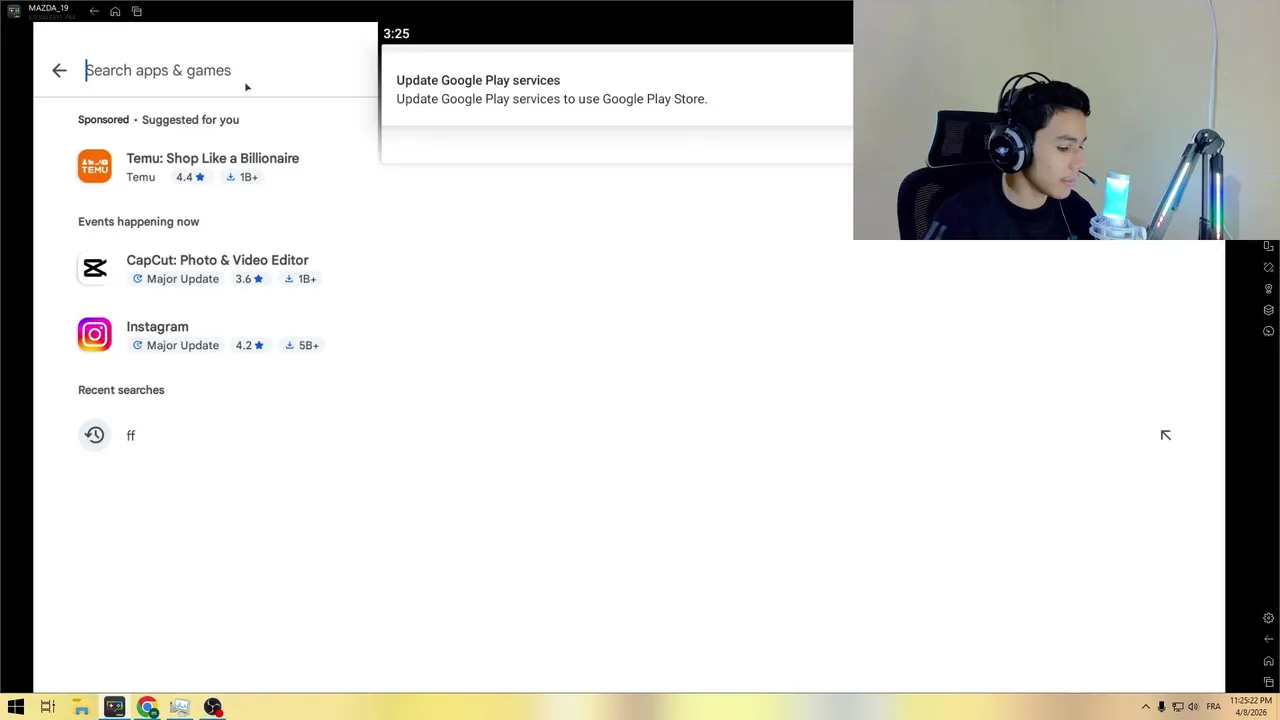Image resolution: width=1280 pixels, height=720 pixels.
Task: Click the FRA language indicator
Action: click(1213, 707)
